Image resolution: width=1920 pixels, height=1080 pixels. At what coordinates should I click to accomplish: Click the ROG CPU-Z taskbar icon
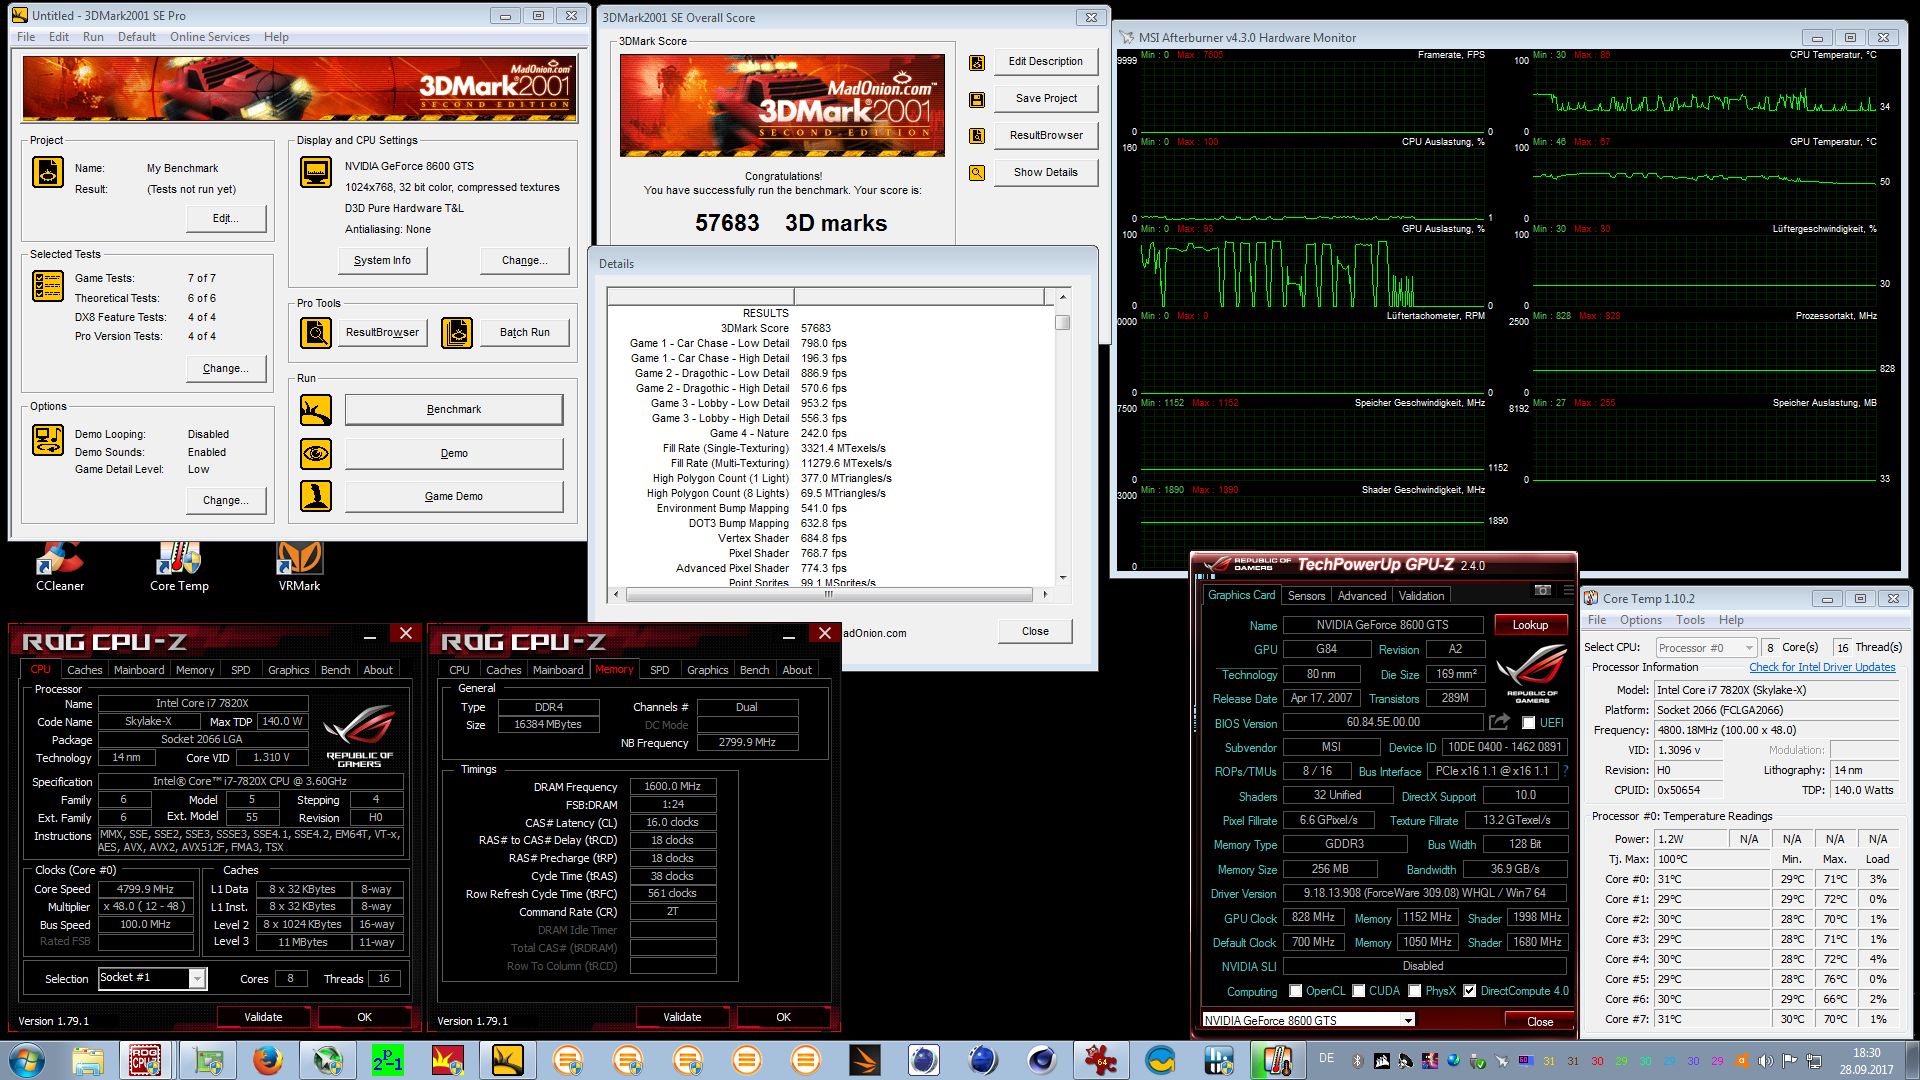146,1060
